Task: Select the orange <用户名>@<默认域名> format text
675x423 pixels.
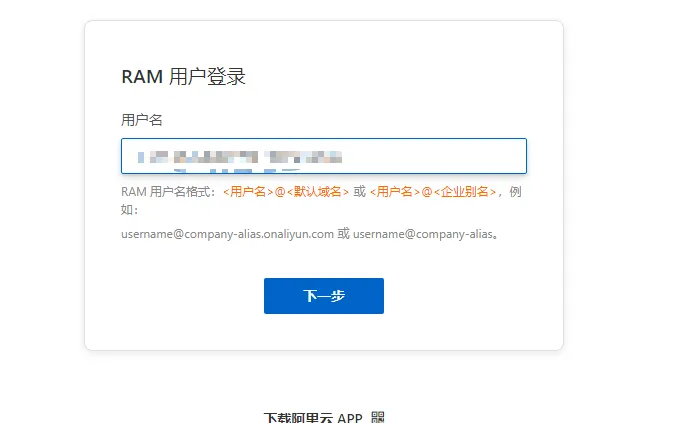Action: pyautogui.click(x=285, y=191)
